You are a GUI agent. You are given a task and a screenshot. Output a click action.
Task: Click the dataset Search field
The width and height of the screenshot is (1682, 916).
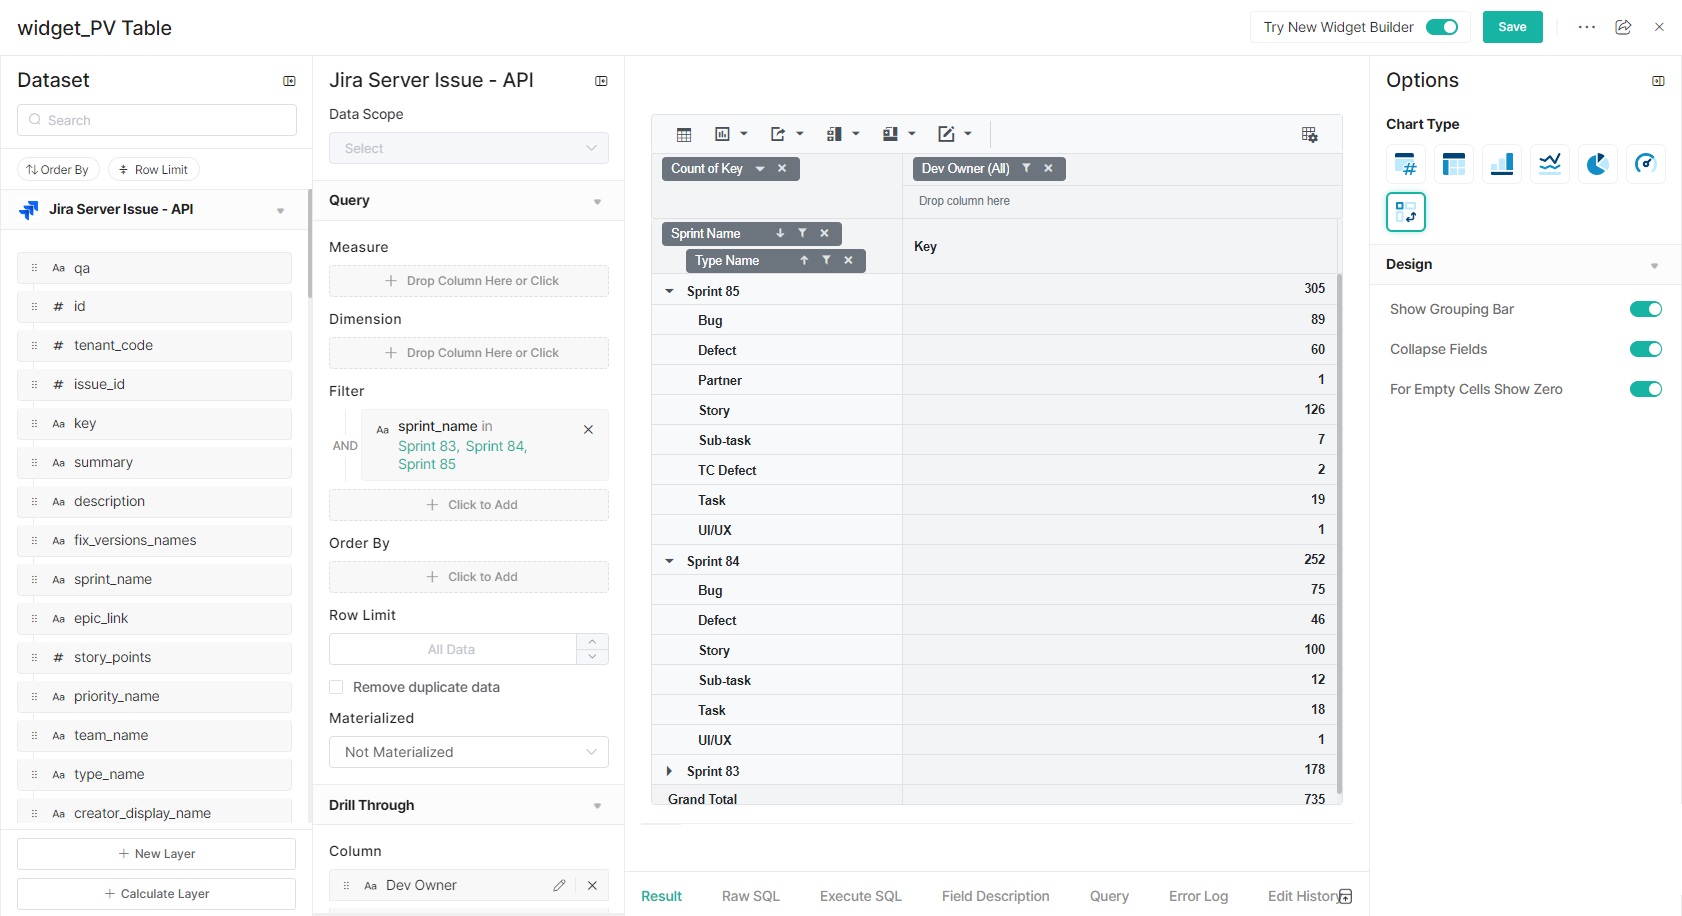(x=157, y=120)
